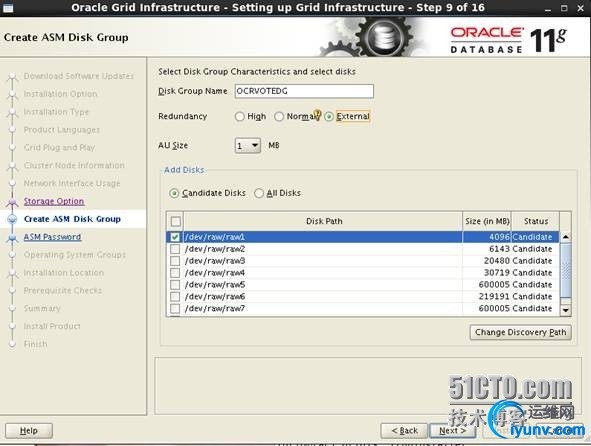
Task: Check the /dev/raw/raw2 disk checkbox
Action: [175, 249]
